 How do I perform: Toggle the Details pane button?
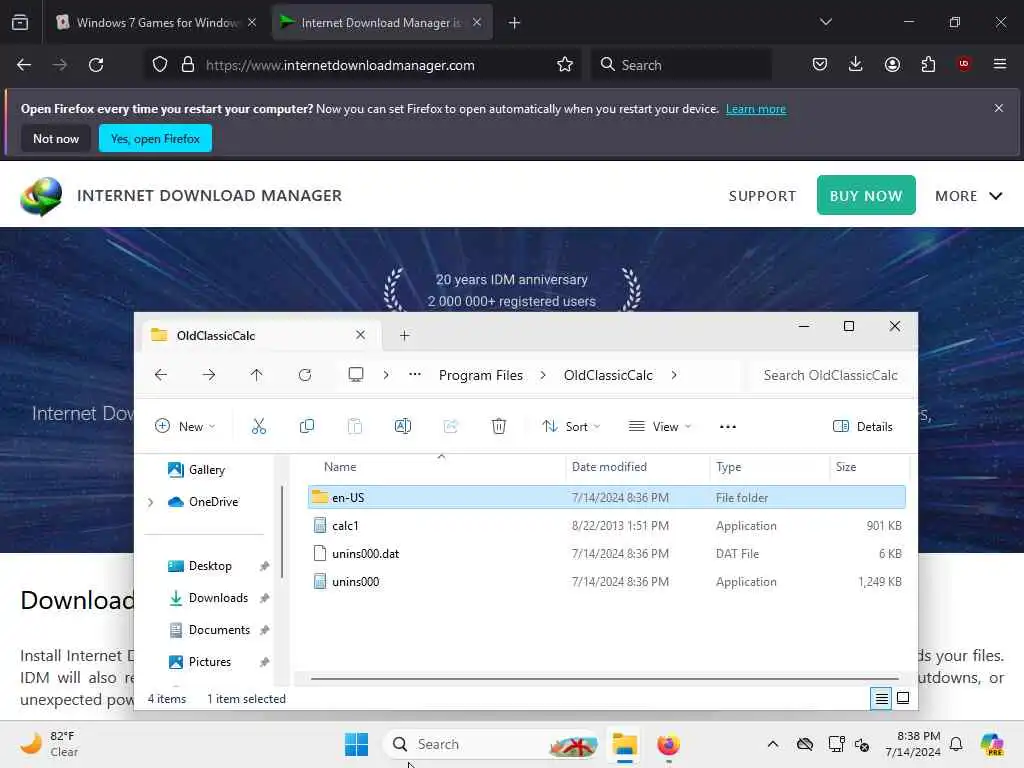862,426
